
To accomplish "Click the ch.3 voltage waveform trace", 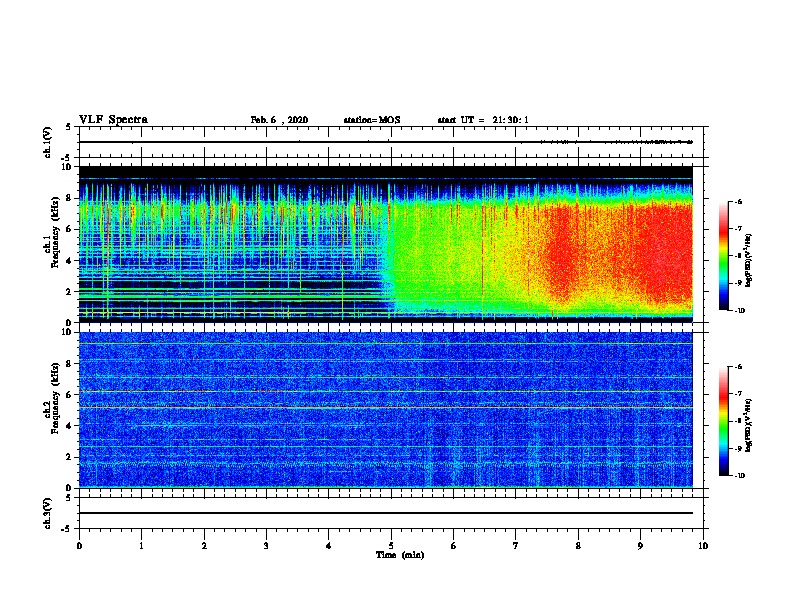I will coord(386,513).
